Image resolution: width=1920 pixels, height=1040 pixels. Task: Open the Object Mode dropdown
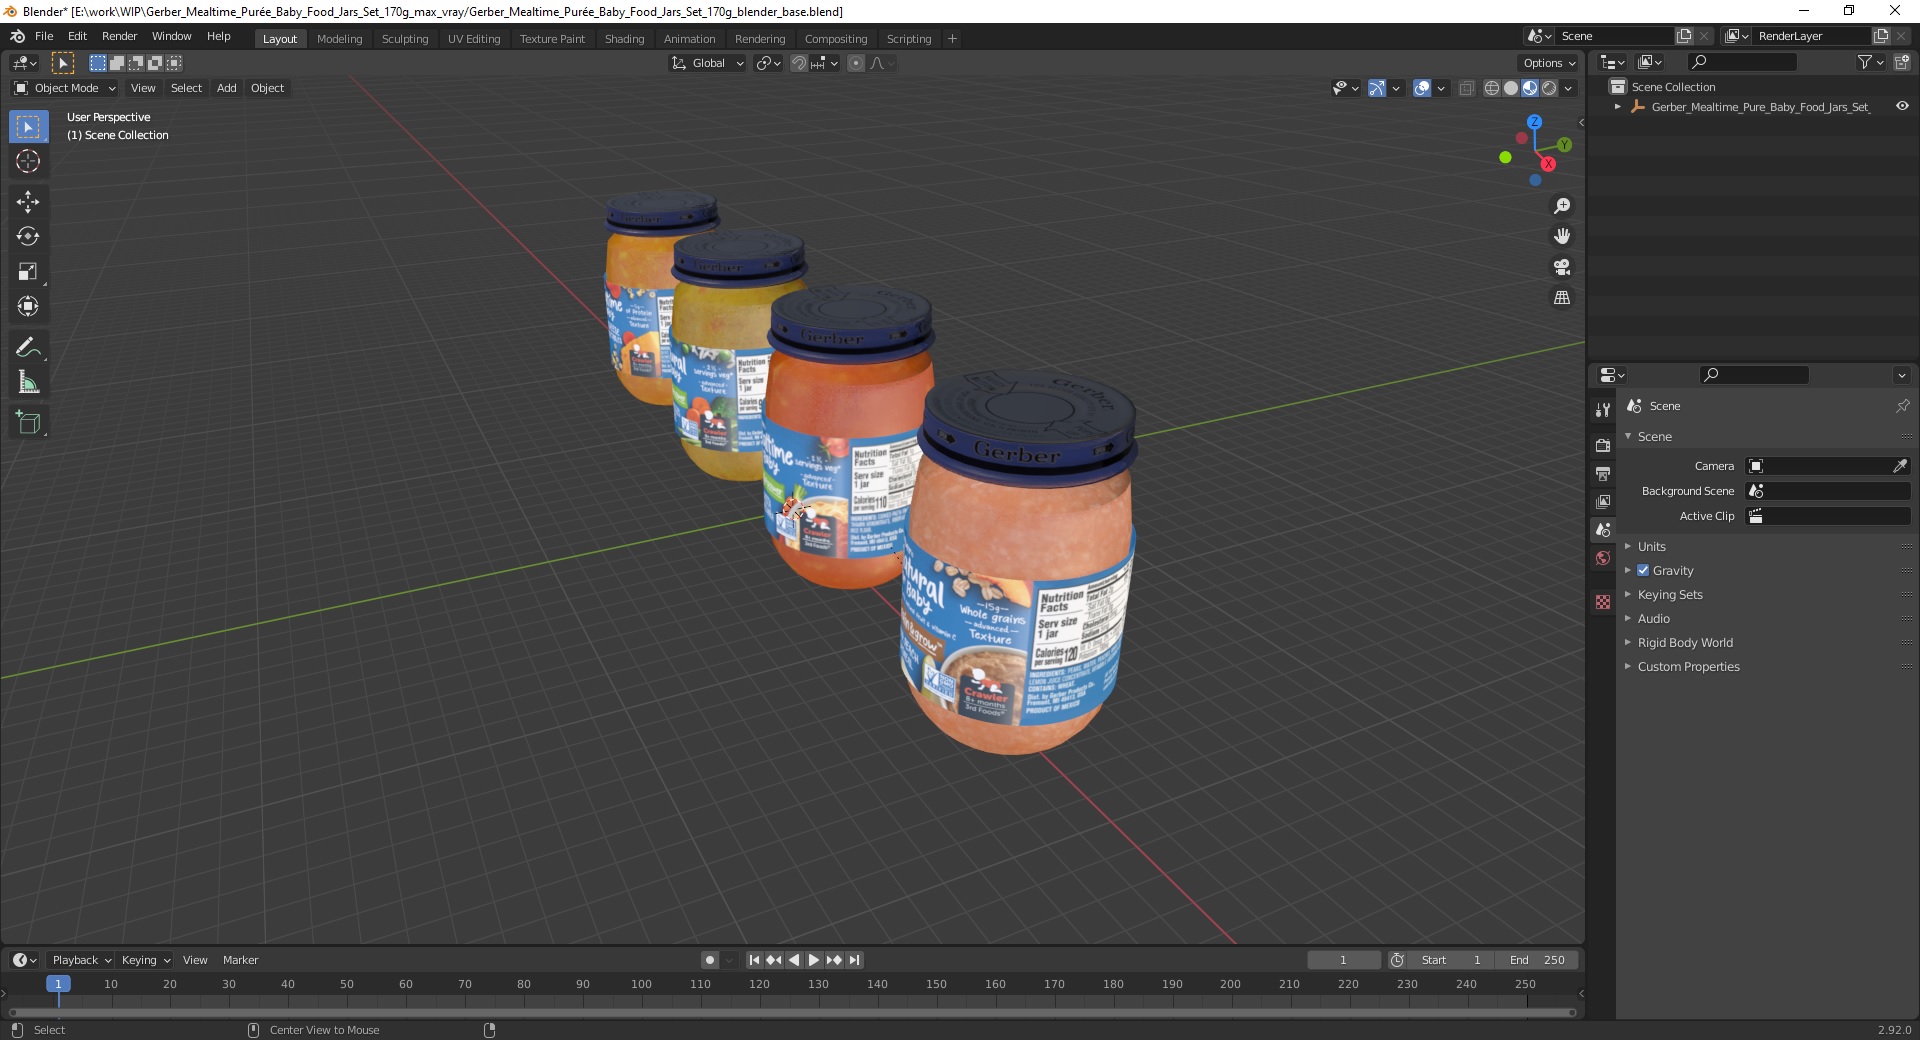tap(65, 88)
